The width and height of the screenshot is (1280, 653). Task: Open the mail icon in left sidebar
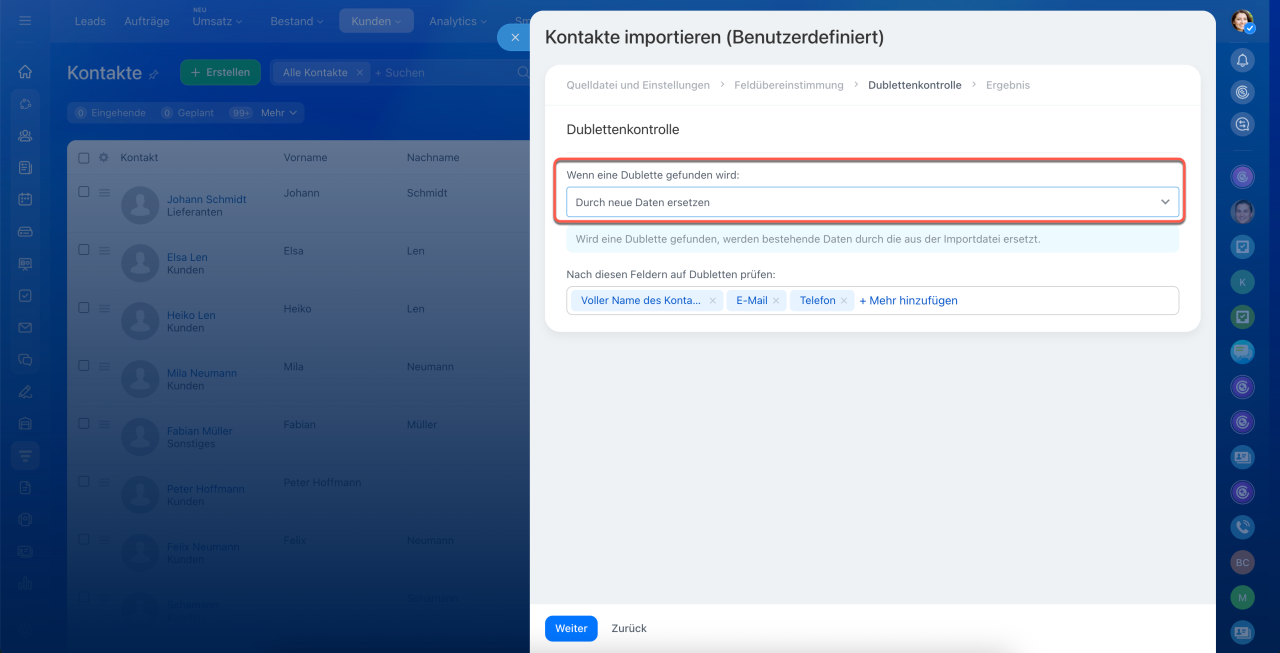click(x=25, y=327)
